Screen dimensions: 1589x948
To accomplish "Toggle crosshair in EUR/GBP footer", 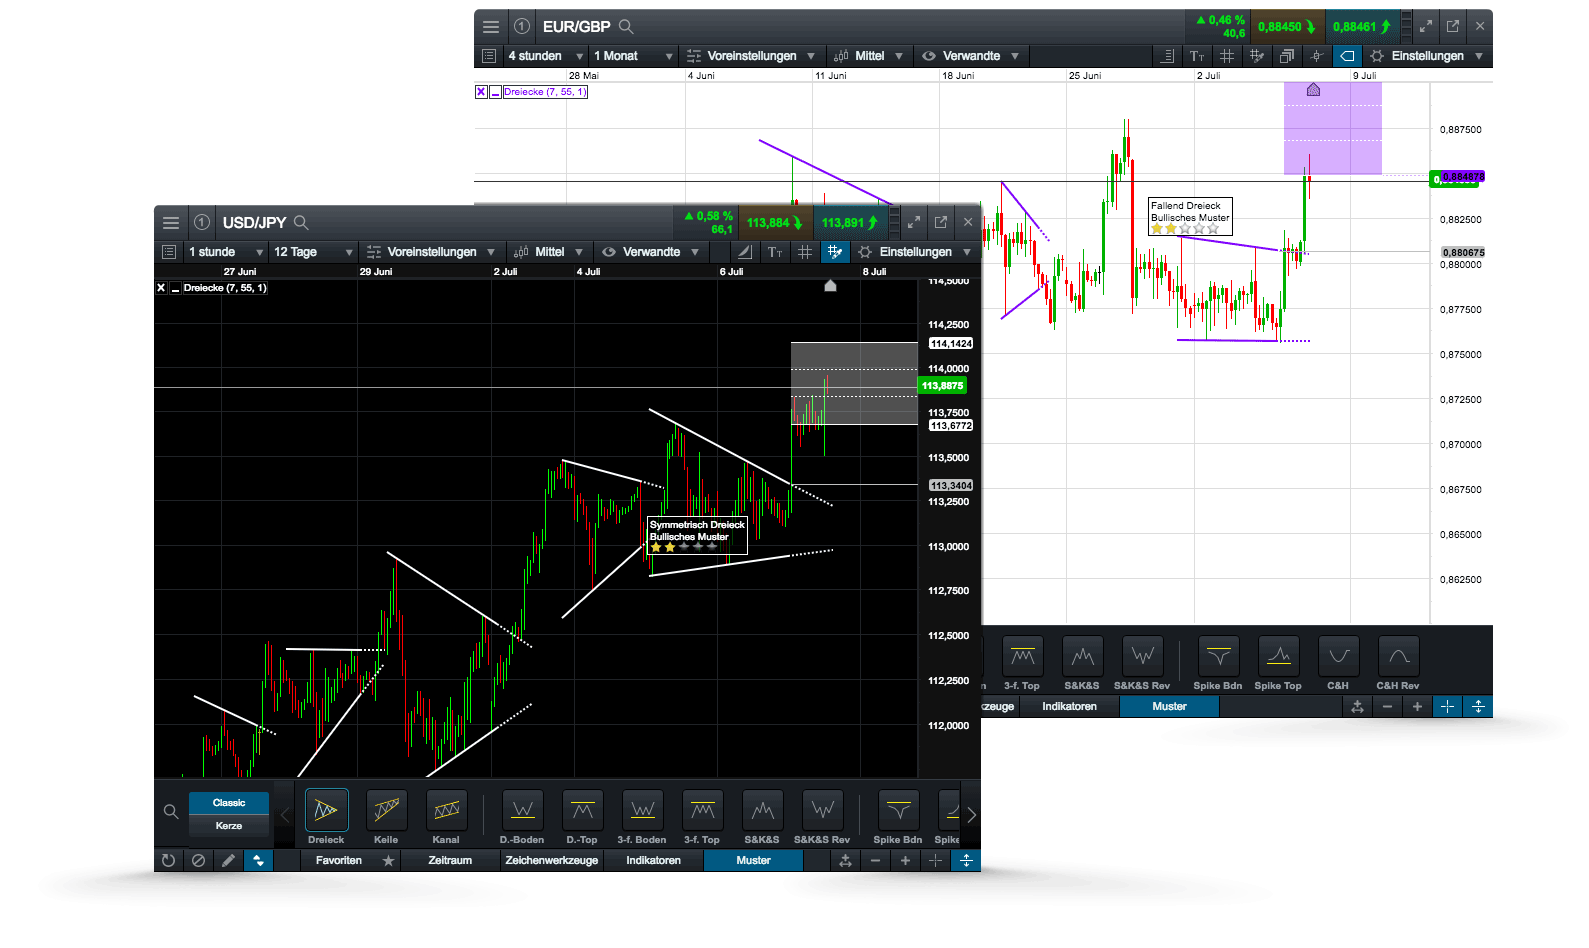I will pyautogui.click(x=1447, y=706).
